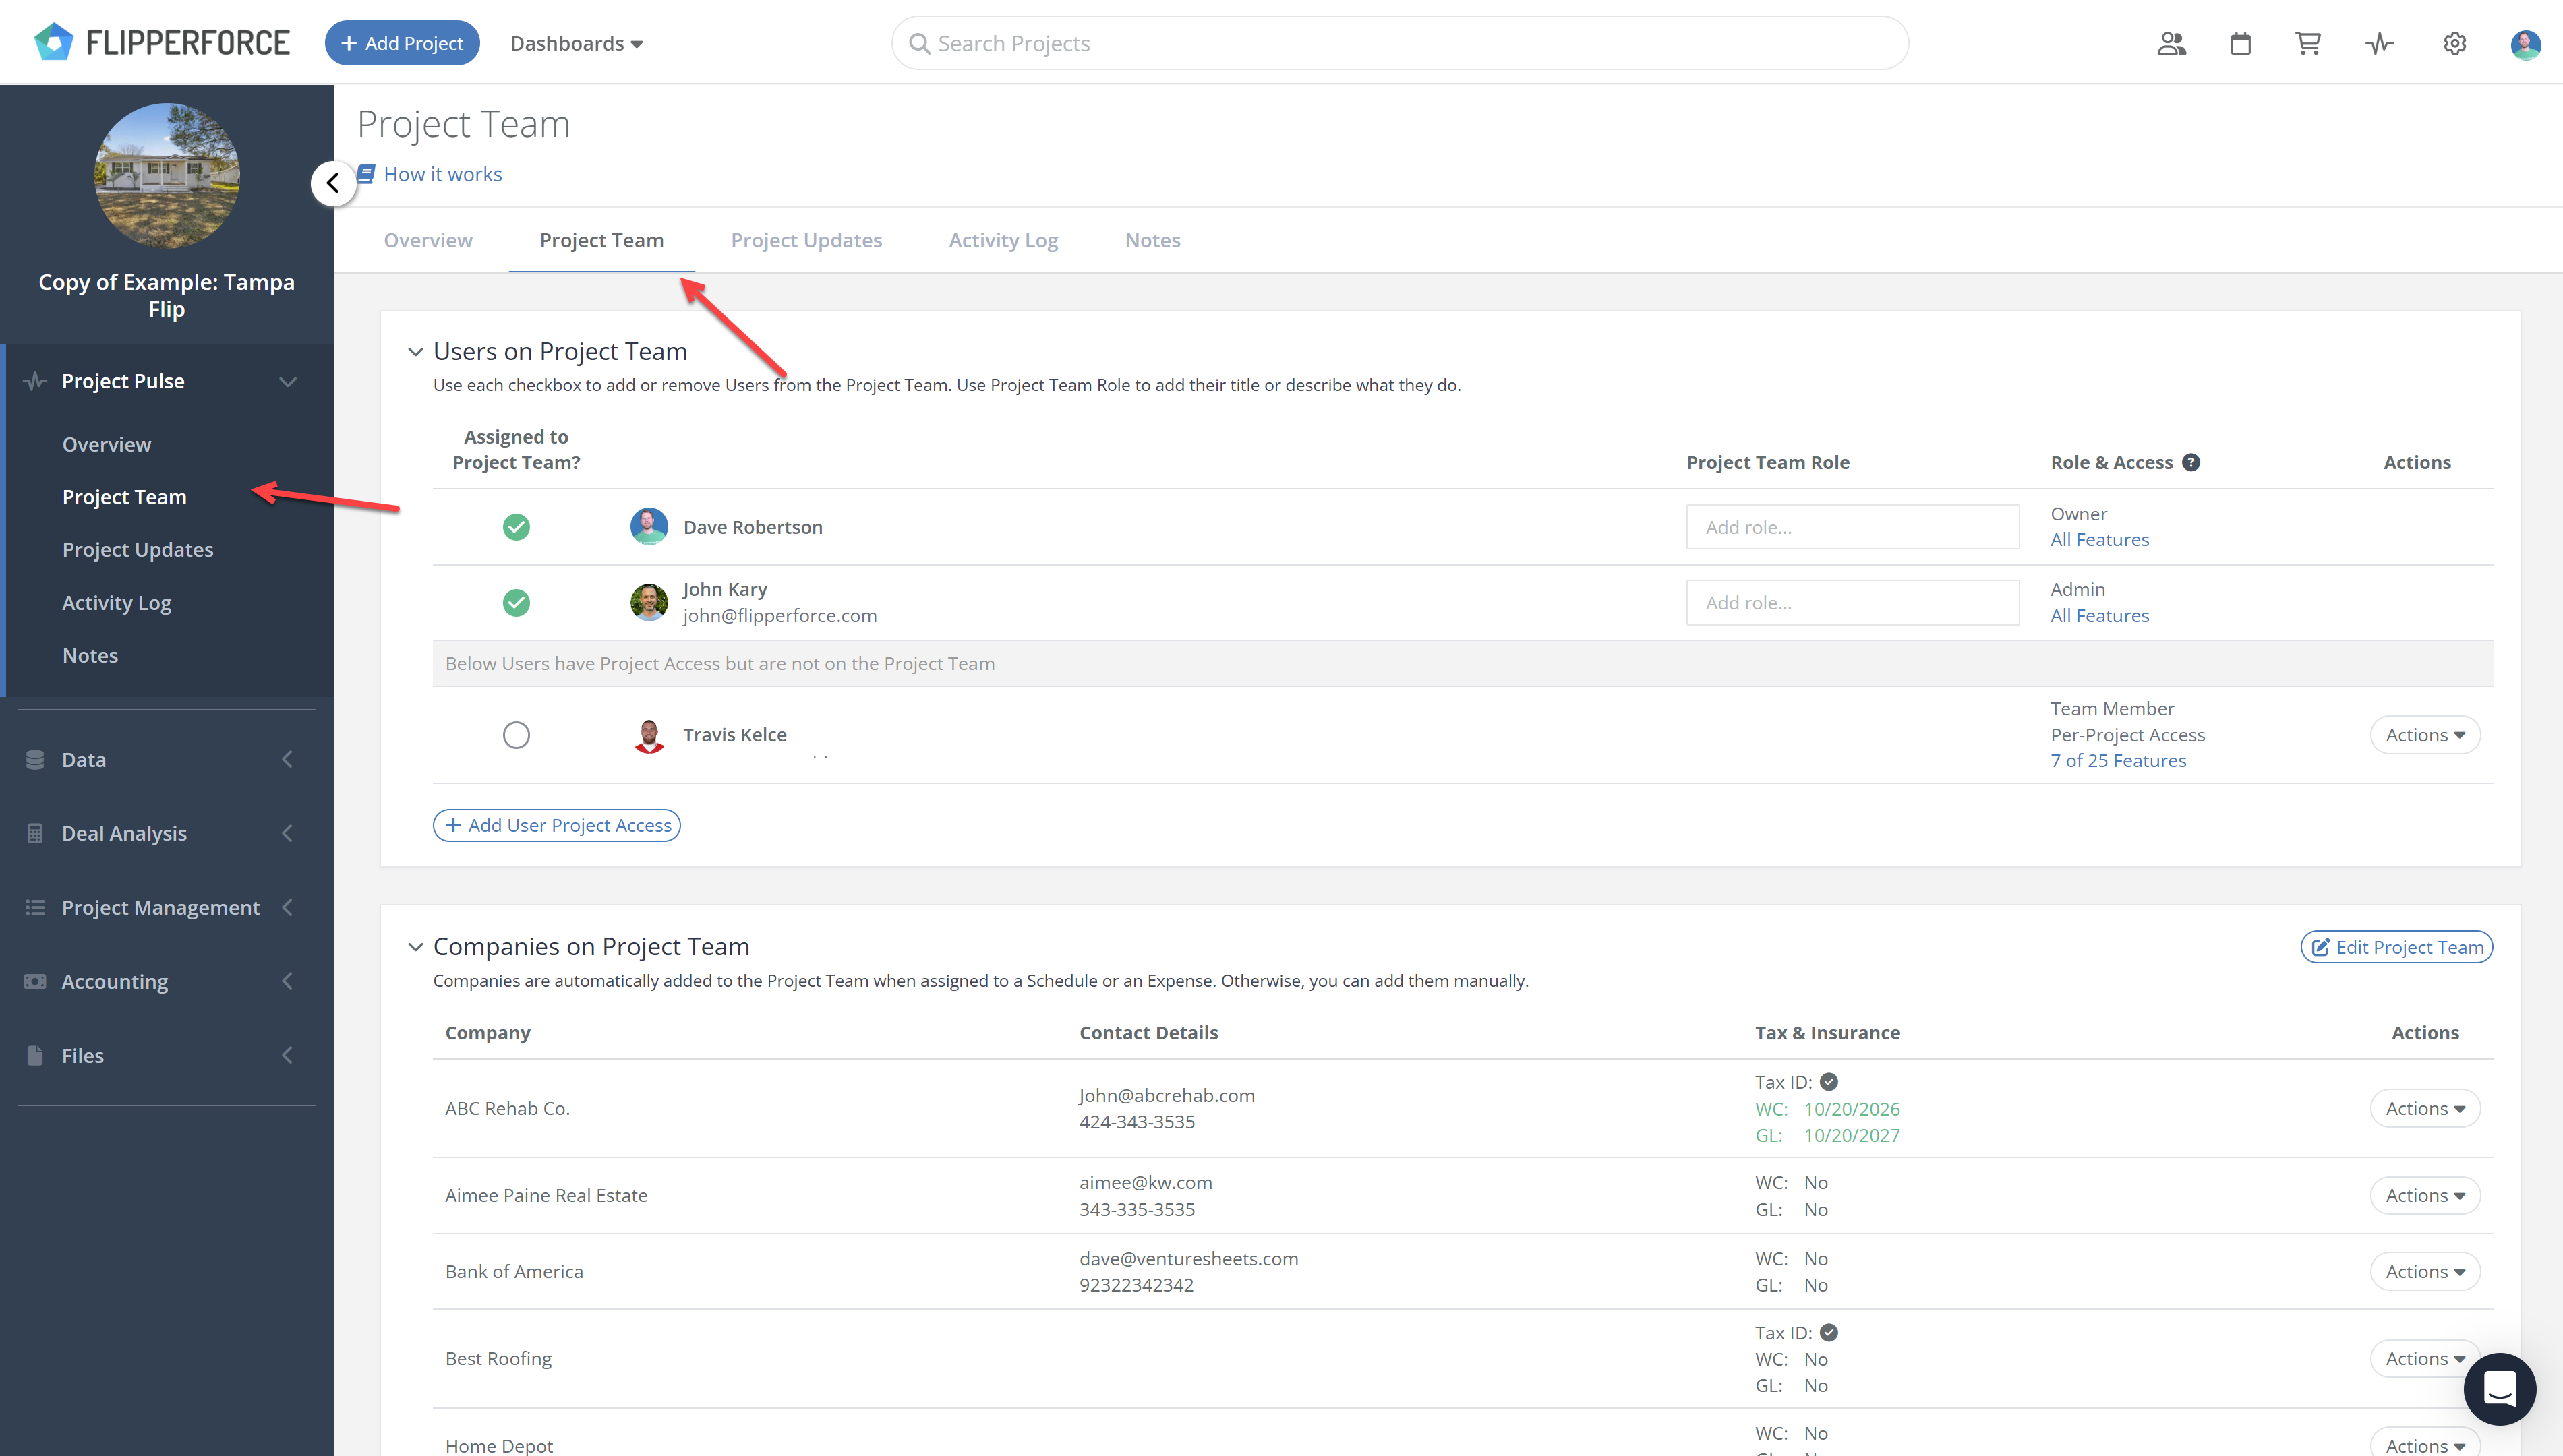Open Actions dropdown for Aimee Paine Real Estate
This screenshot has height=1456, width=2563.
pos(2424,1195)
